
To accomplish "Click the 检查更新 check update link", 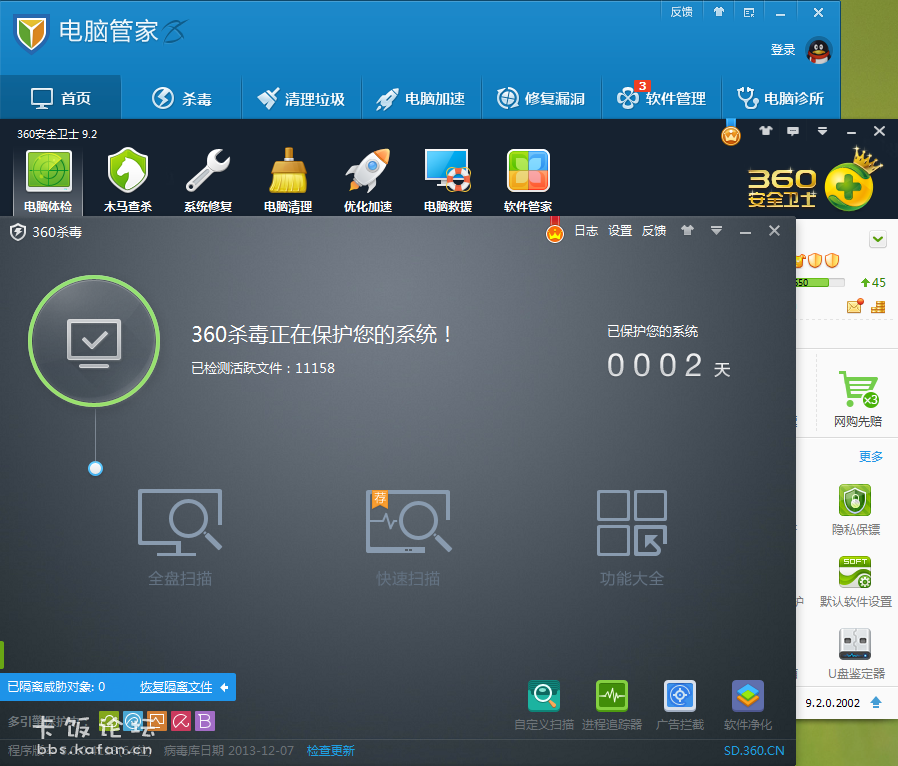I will (330, 751).
